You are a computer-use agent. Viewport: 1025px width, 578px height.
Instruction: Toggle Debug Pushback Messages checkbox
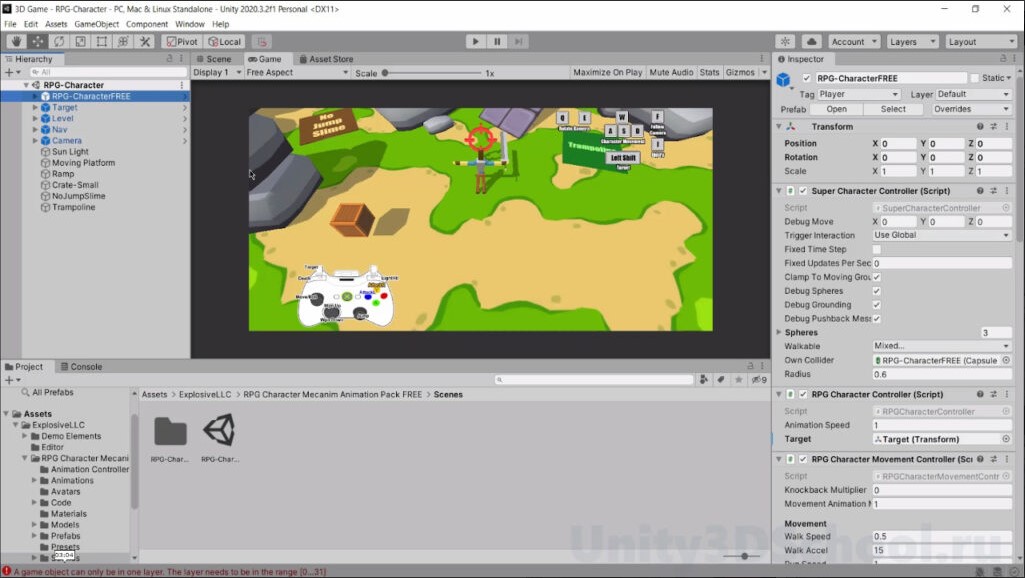[877, 318]
